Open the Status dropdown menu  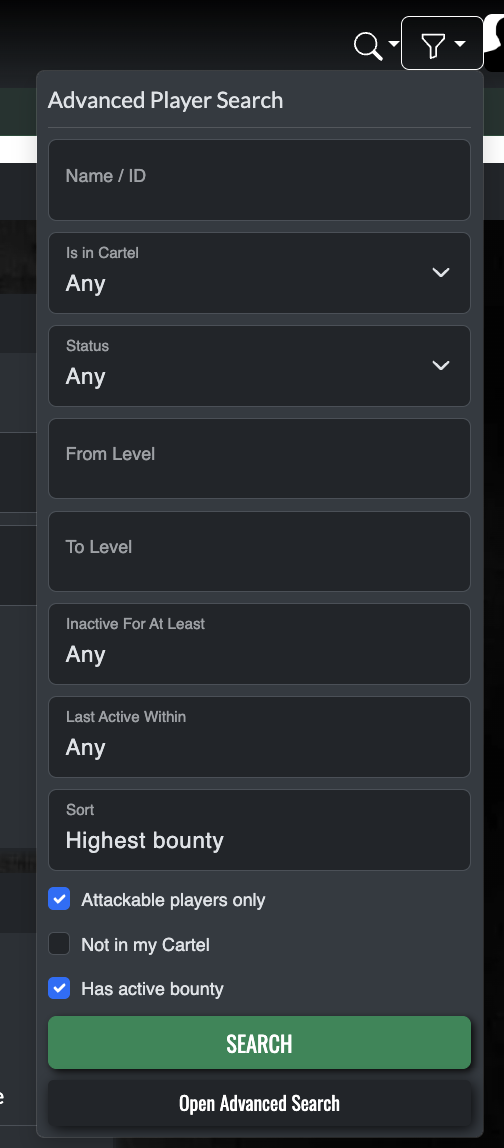(x=259, y=365)
